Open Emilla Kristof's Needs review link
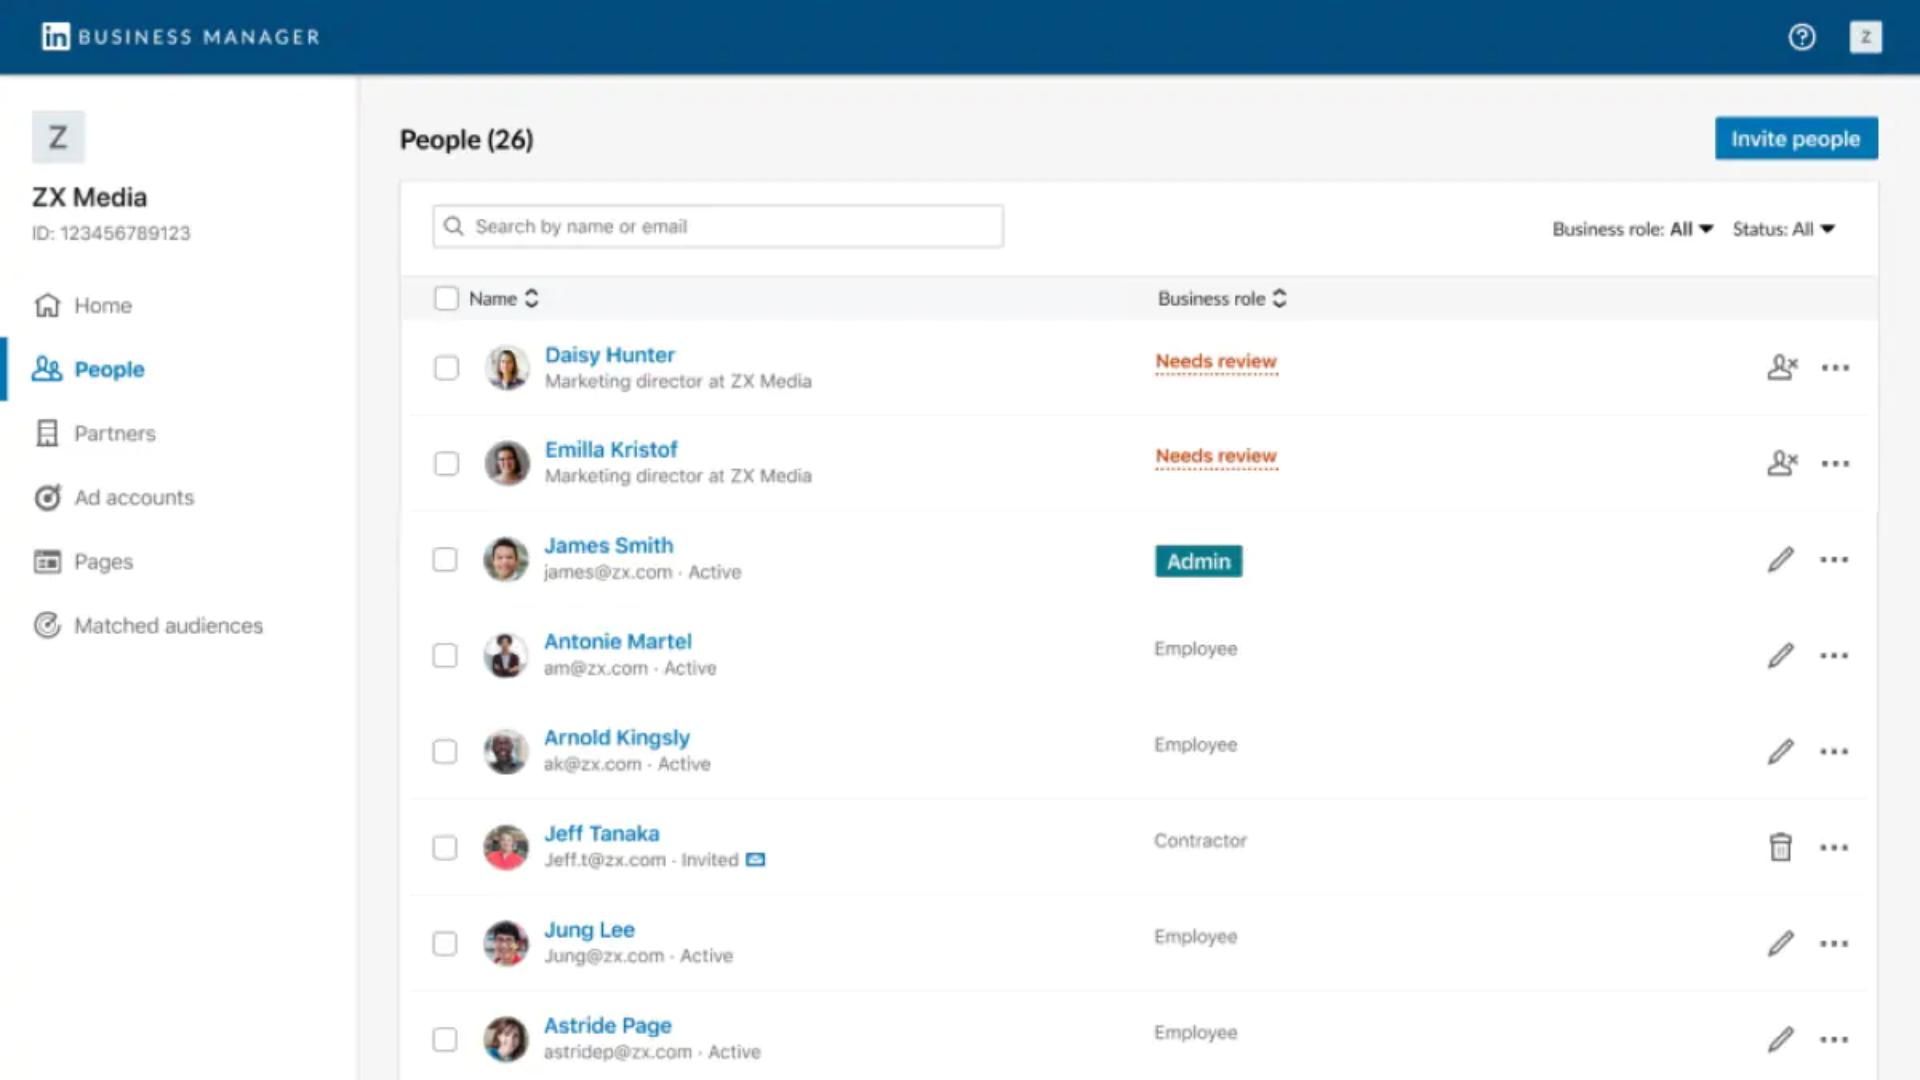 (1215, 456)
